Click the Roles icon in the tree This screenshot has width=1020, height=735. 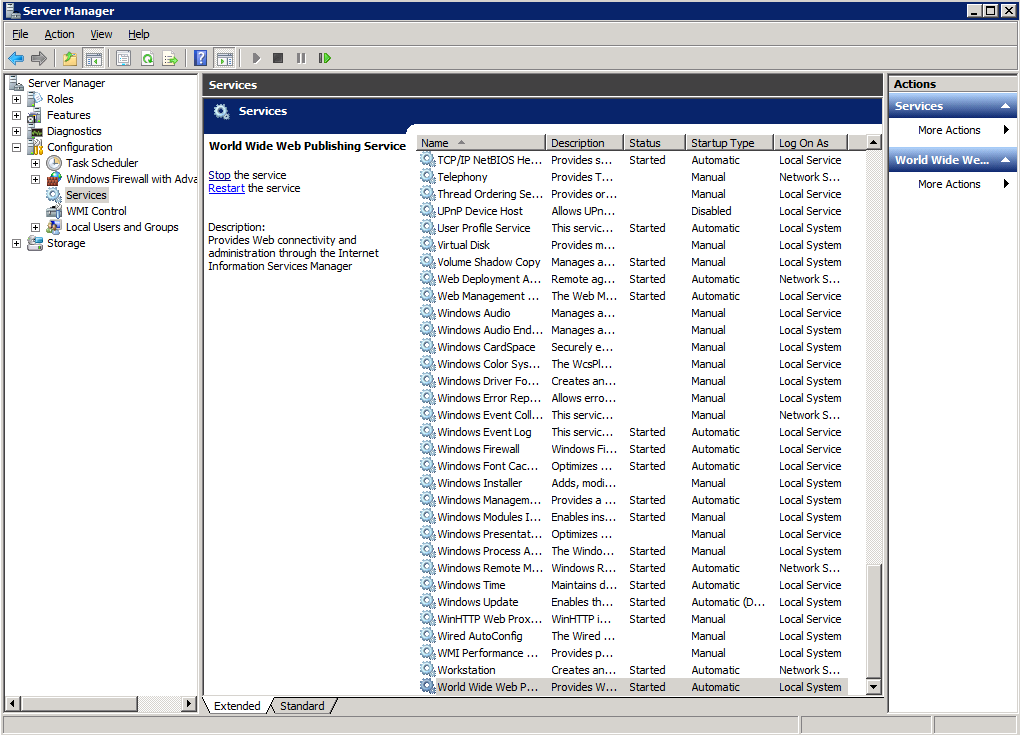coord(35,100)
